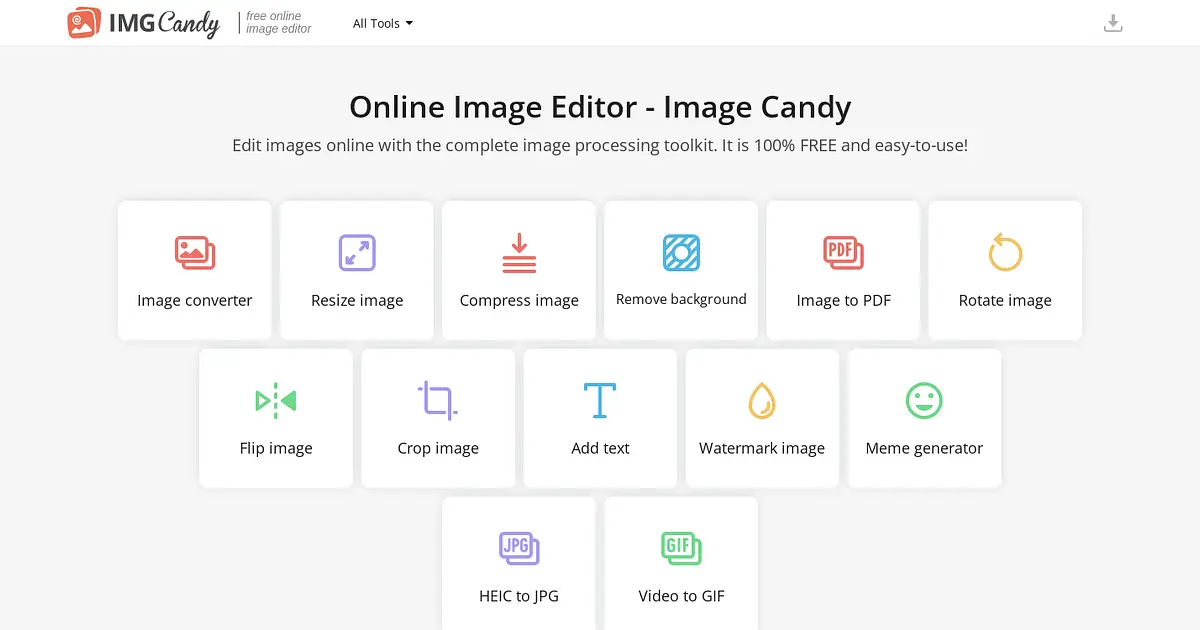The width and height of the screenshot is (1200, 630).
Task: Click the "free online image editor" tagline
Action: pyautogui.click(x=278, y=23)
